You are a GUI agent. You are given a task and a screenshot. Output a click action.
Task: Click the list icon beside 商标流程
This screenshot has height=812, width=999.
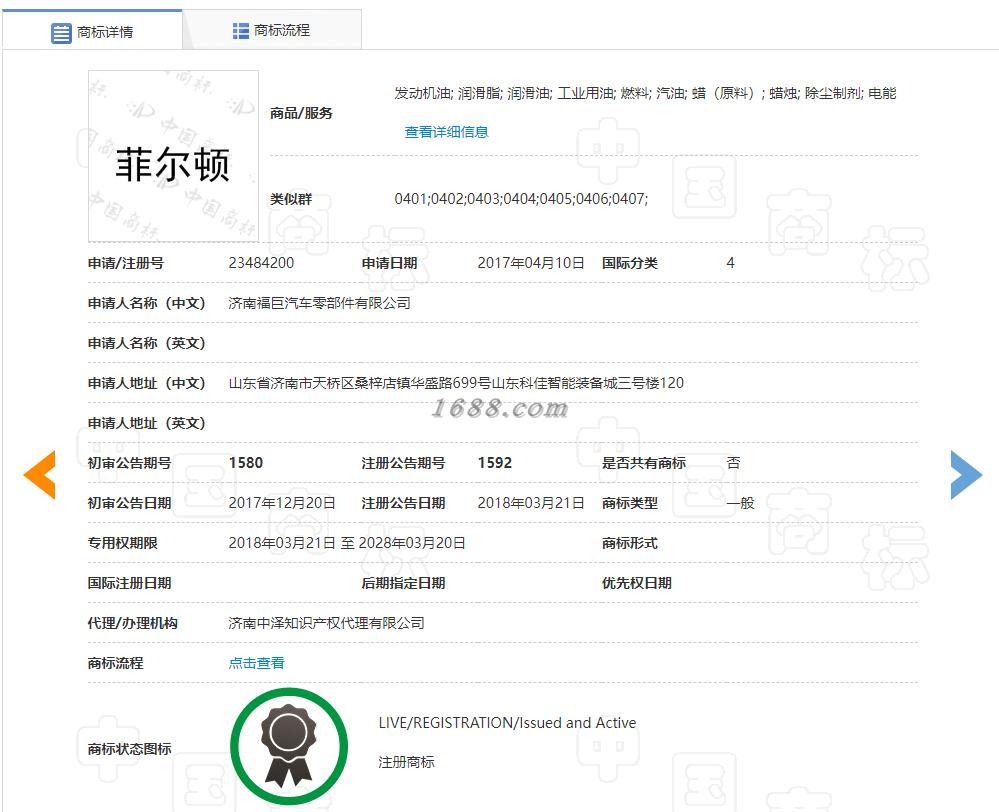coord(240,31)
